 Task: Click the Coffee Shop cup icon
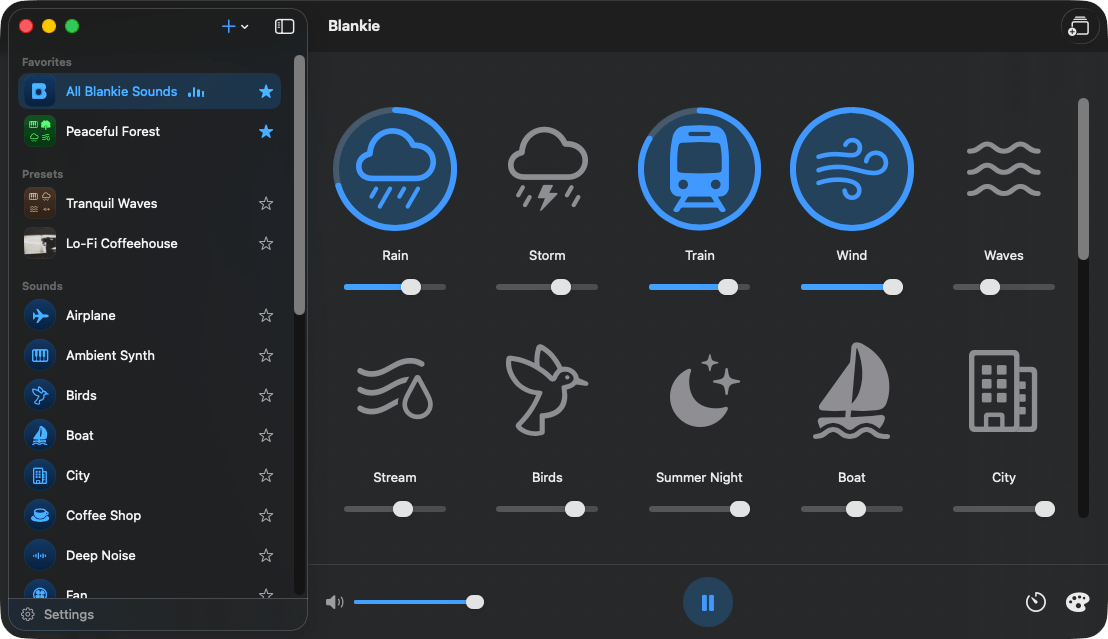40,515
